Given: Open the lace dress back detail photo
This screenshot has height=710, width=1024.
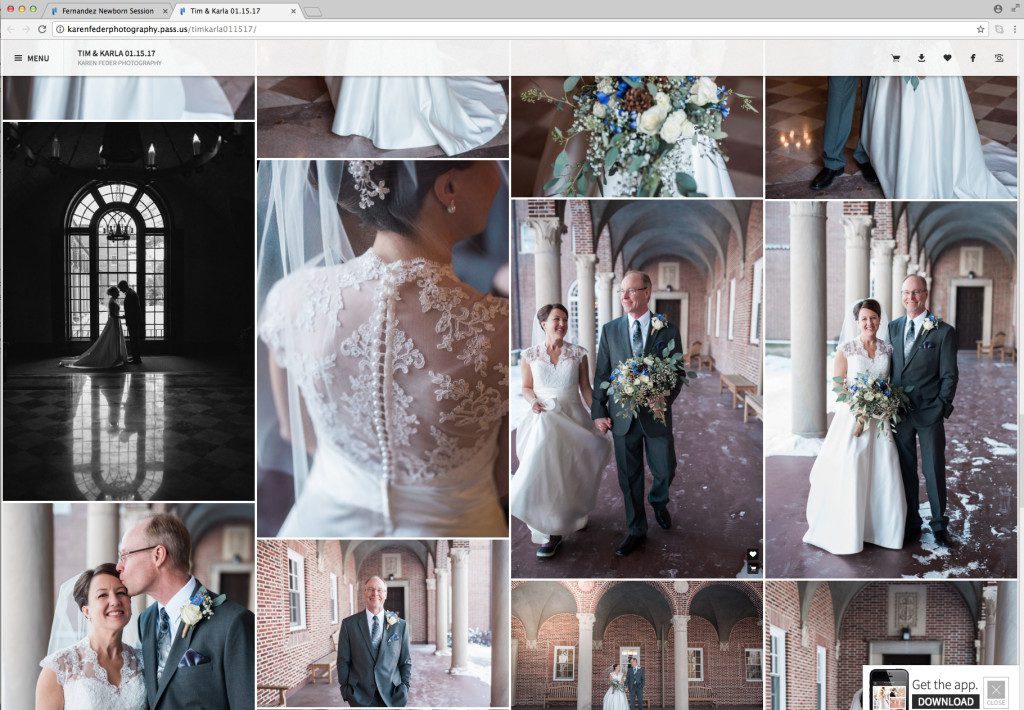Looking at the screenshot, I should 382,348.
